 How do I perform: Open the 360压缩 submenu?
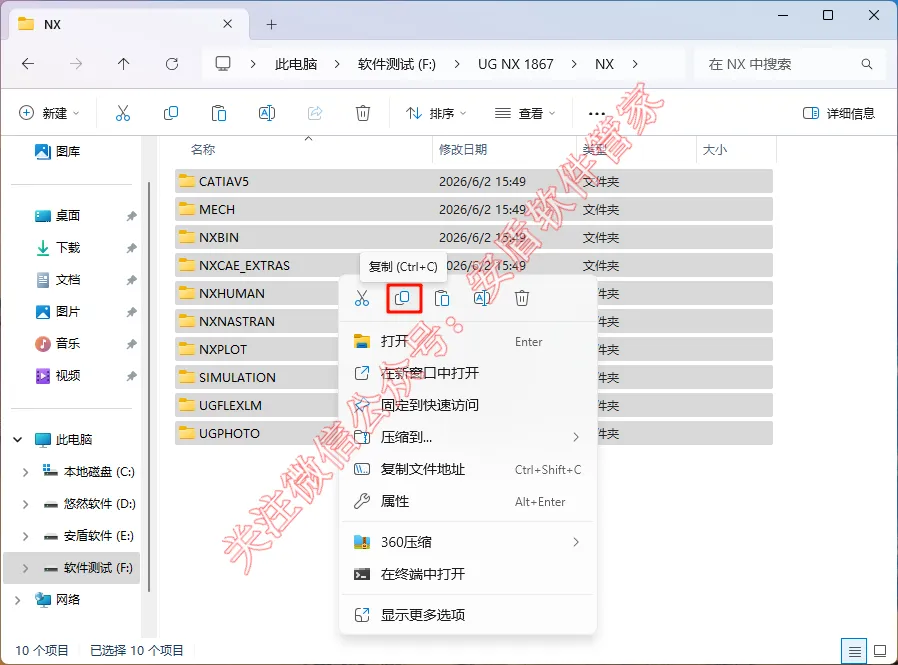tap(467, 542)
